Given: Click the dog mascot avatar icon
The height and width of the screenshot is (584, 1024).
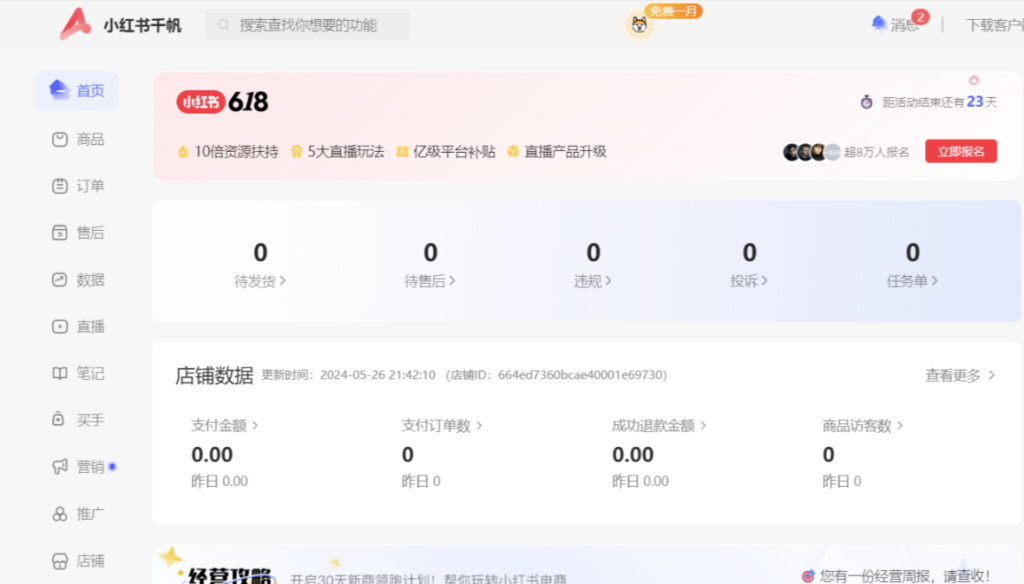Looking at the screenshot, I should click(x=639, y=25).
